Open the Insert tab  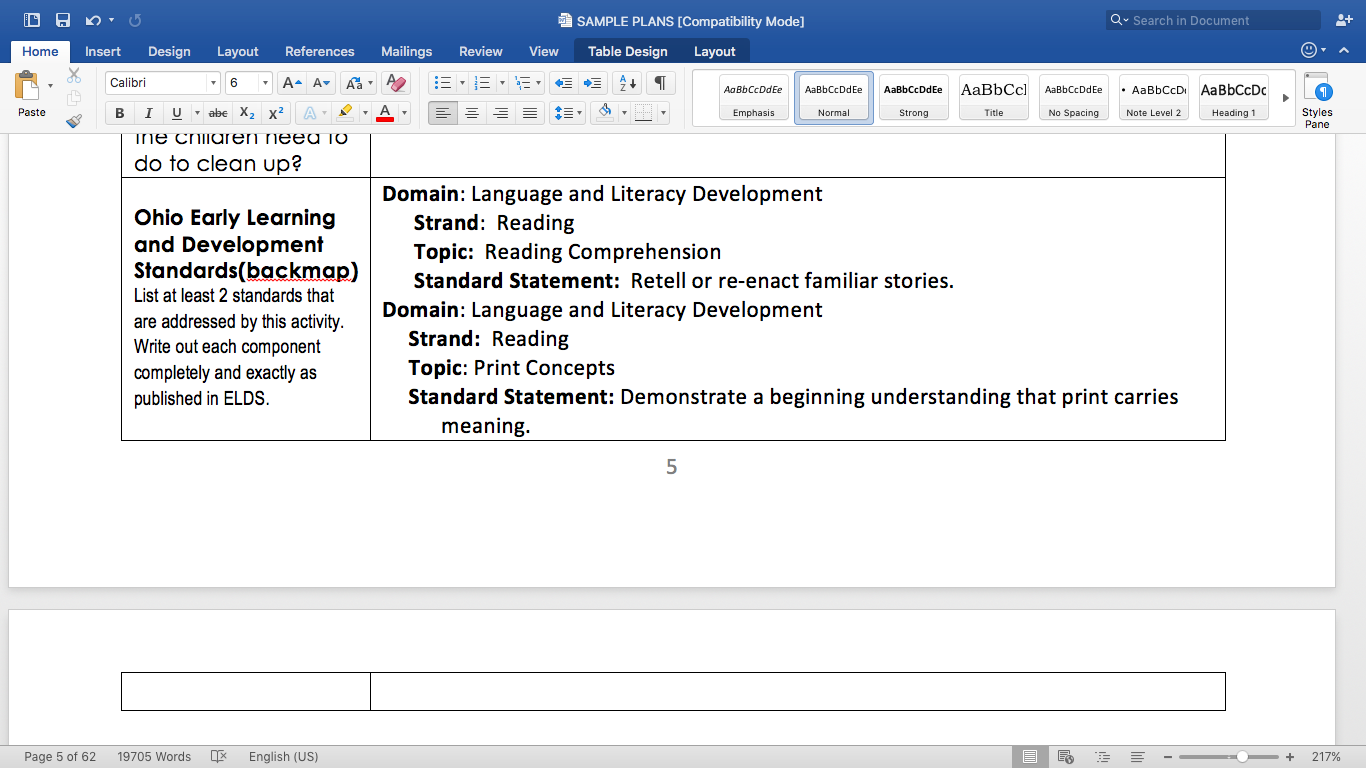point(103,51)
